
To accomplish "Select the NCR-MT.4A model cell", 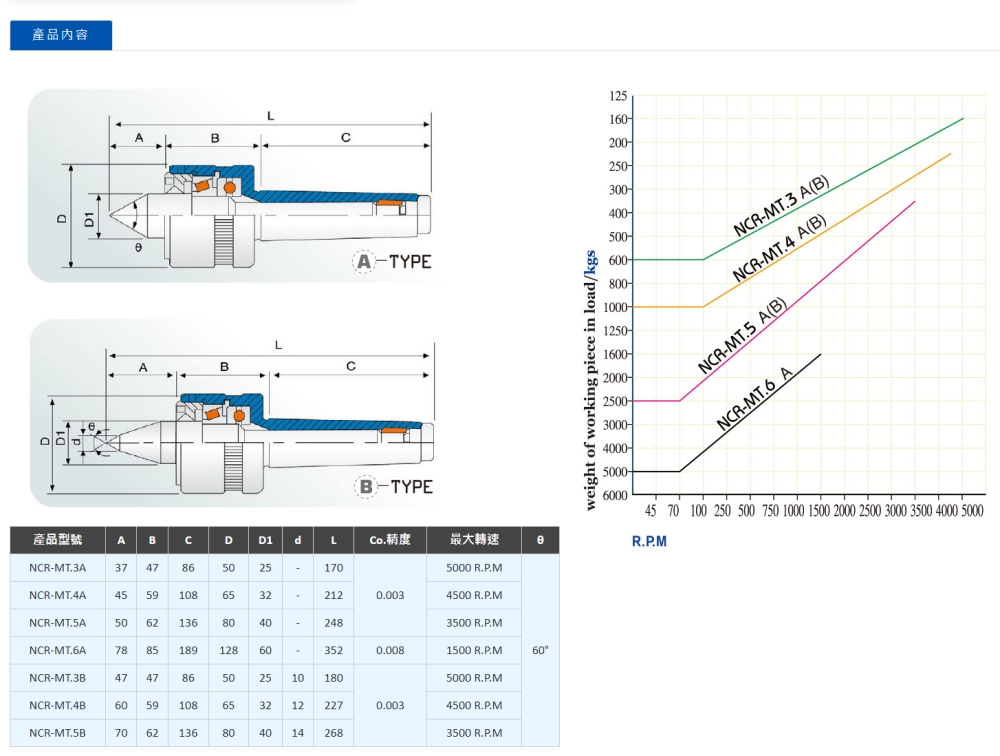I will (x=57, y=595).
